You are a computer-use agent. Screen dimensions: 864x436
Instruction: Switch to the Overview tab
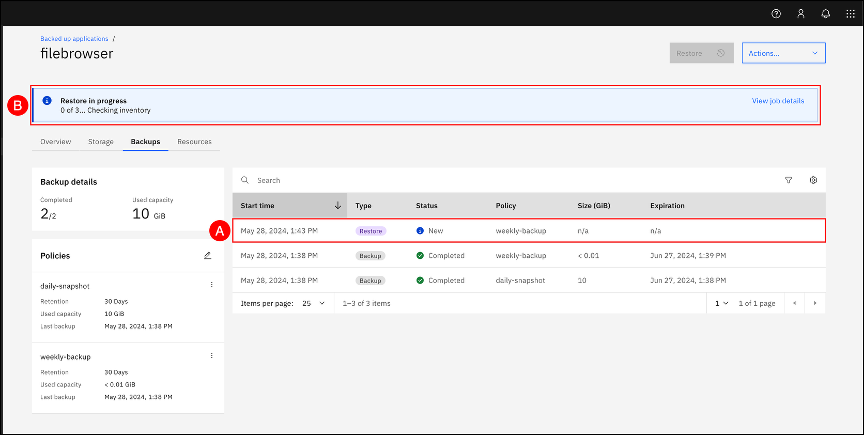pyautogui.click(x=55, y=142)
